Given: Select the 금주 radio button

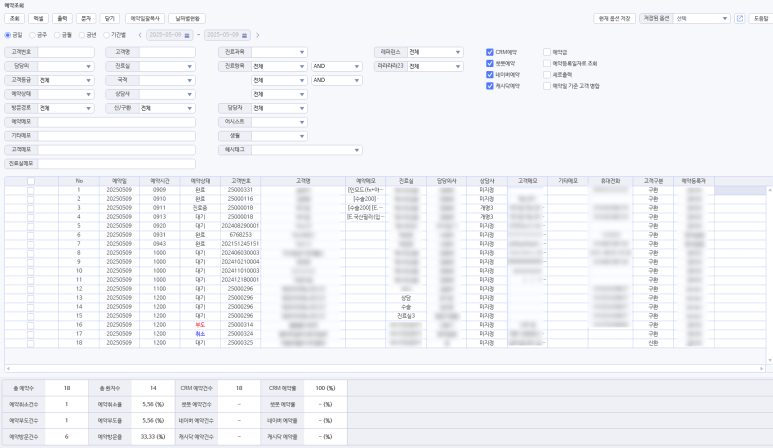Looking at the screenshot, I should tap(32, 35).
